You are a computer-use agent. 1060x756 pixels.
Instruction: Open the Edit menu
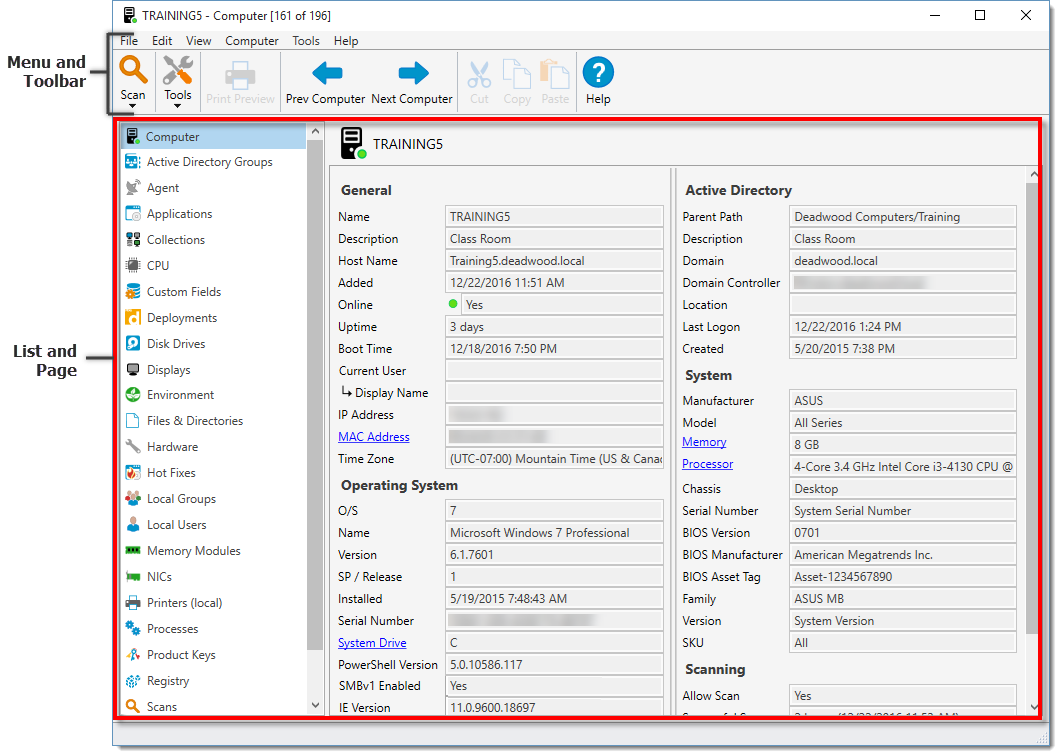[x=162, y=41]
